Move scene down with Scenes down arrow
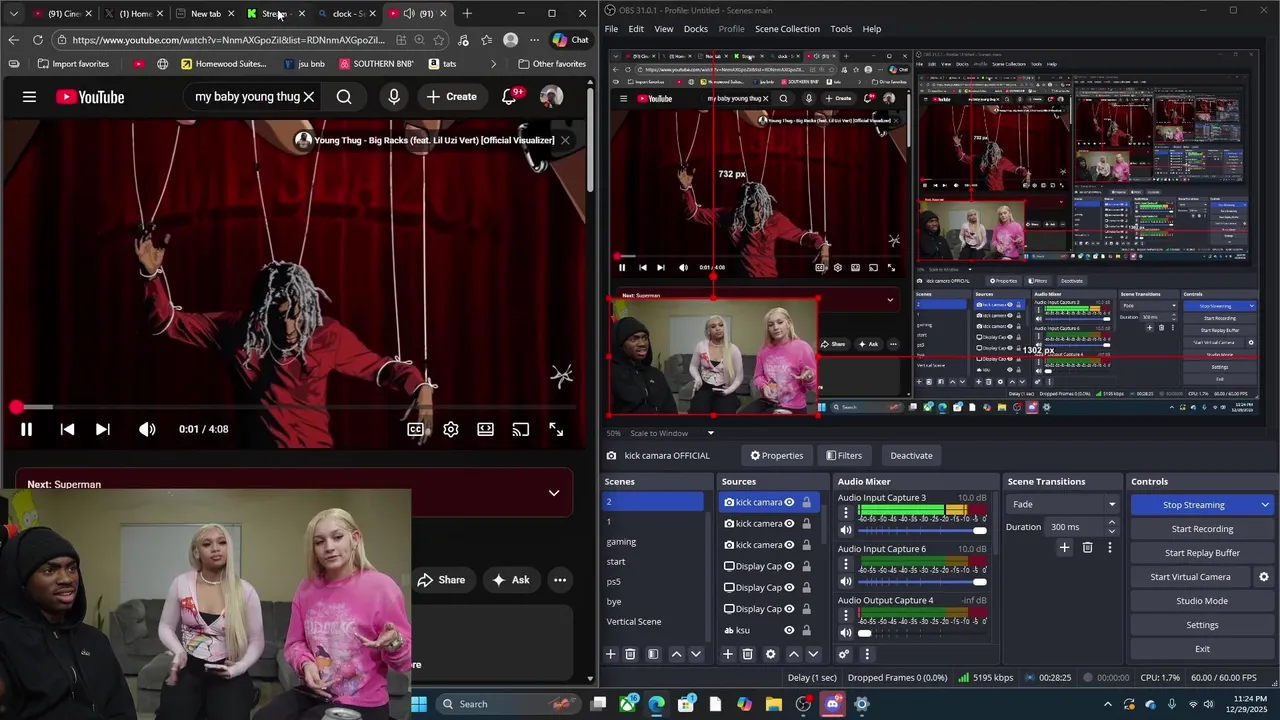 point(696,654)
